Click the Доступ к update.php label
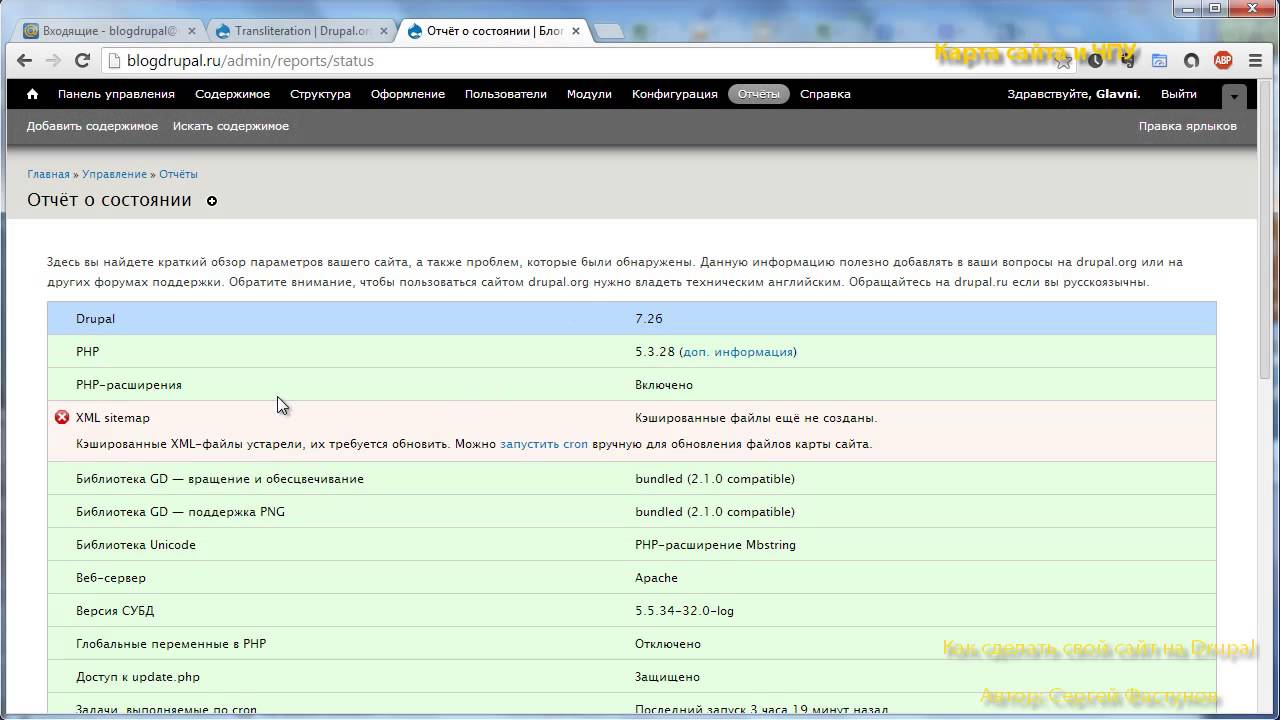The height and width of the screenshot is (720, 1280). pos(138,677)
